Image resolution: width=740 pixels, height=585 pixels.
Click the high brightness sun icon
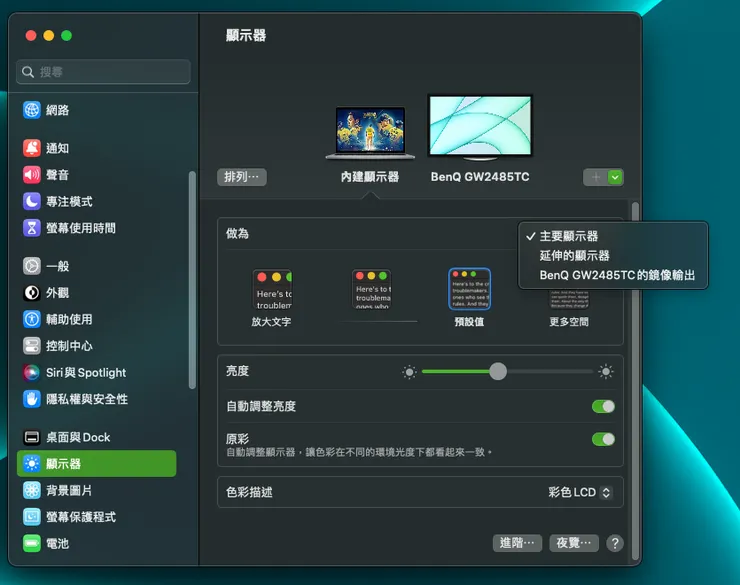click(606, 372)
